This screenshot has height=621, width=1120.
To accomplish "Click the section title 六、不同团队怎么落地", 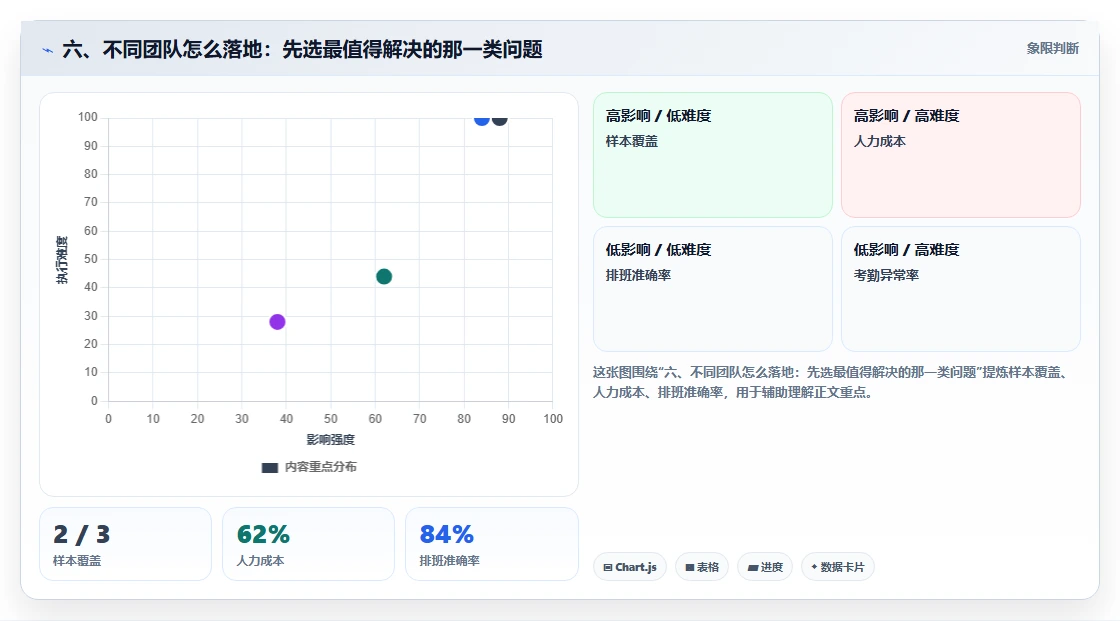I will (x=302, y=49).
